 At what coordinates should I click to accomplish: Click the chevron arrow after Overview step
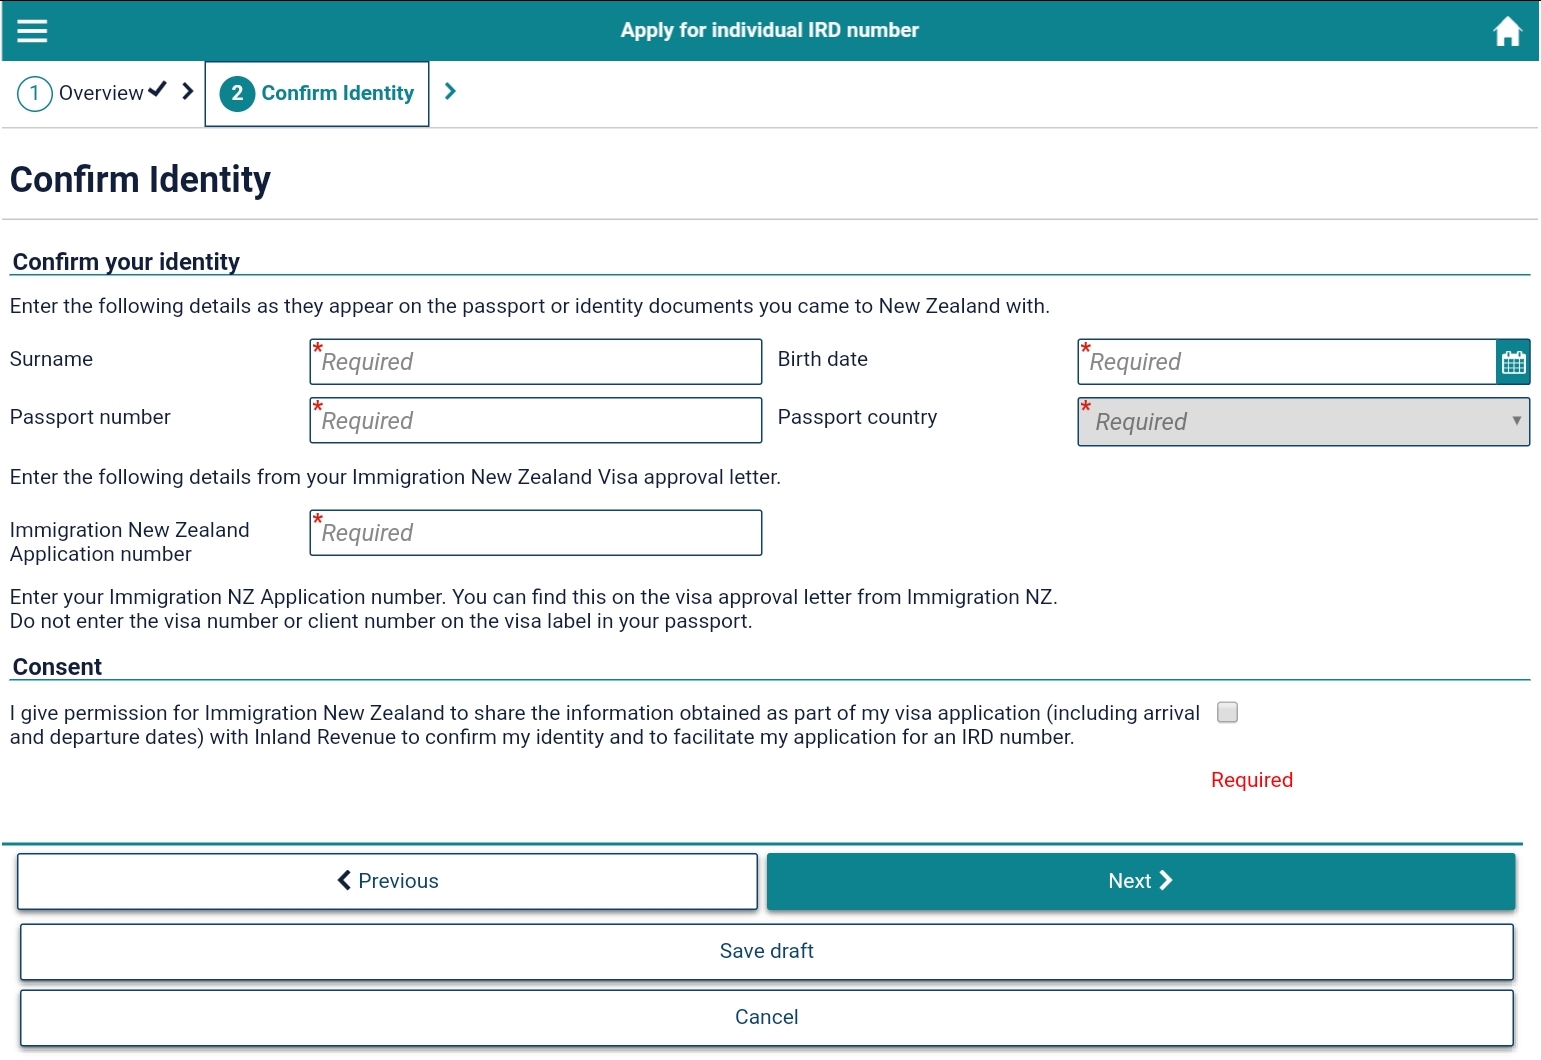[x=188, y=92]
